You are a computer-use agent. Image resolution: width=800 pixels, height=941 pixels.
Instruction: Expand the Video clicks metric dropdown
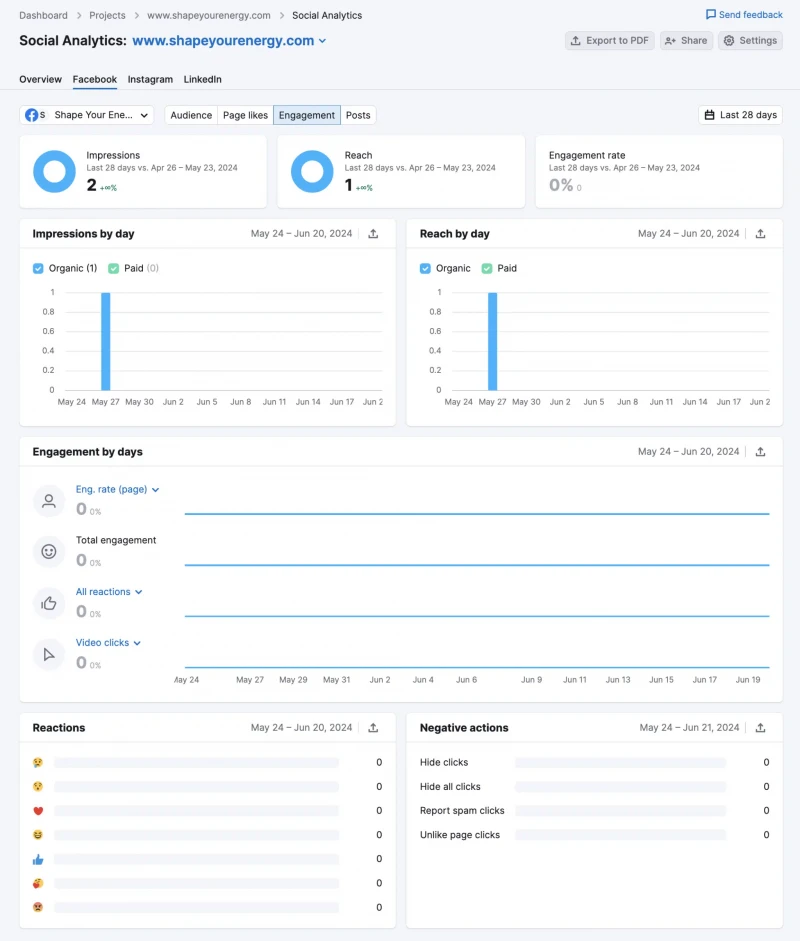coord(109,643)
